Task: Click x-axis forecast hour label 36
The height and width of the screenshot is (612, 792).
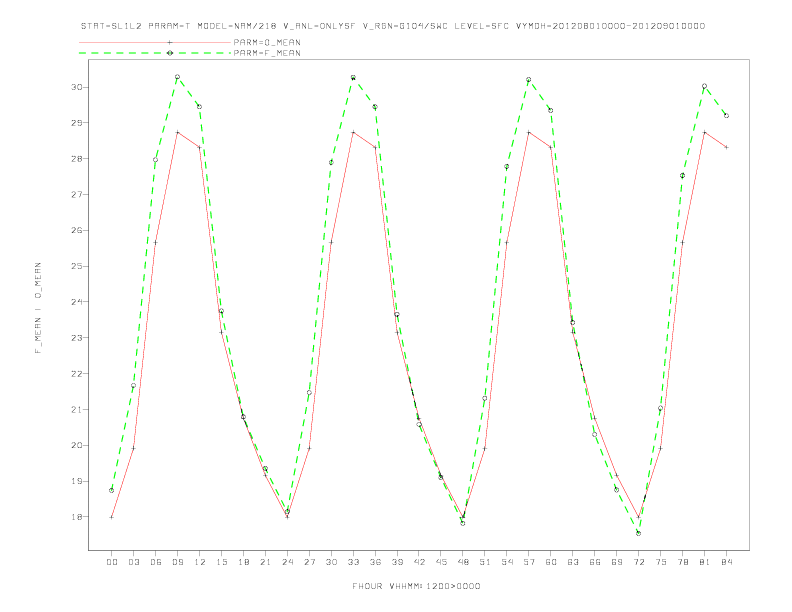Action: tap(375, 562)
